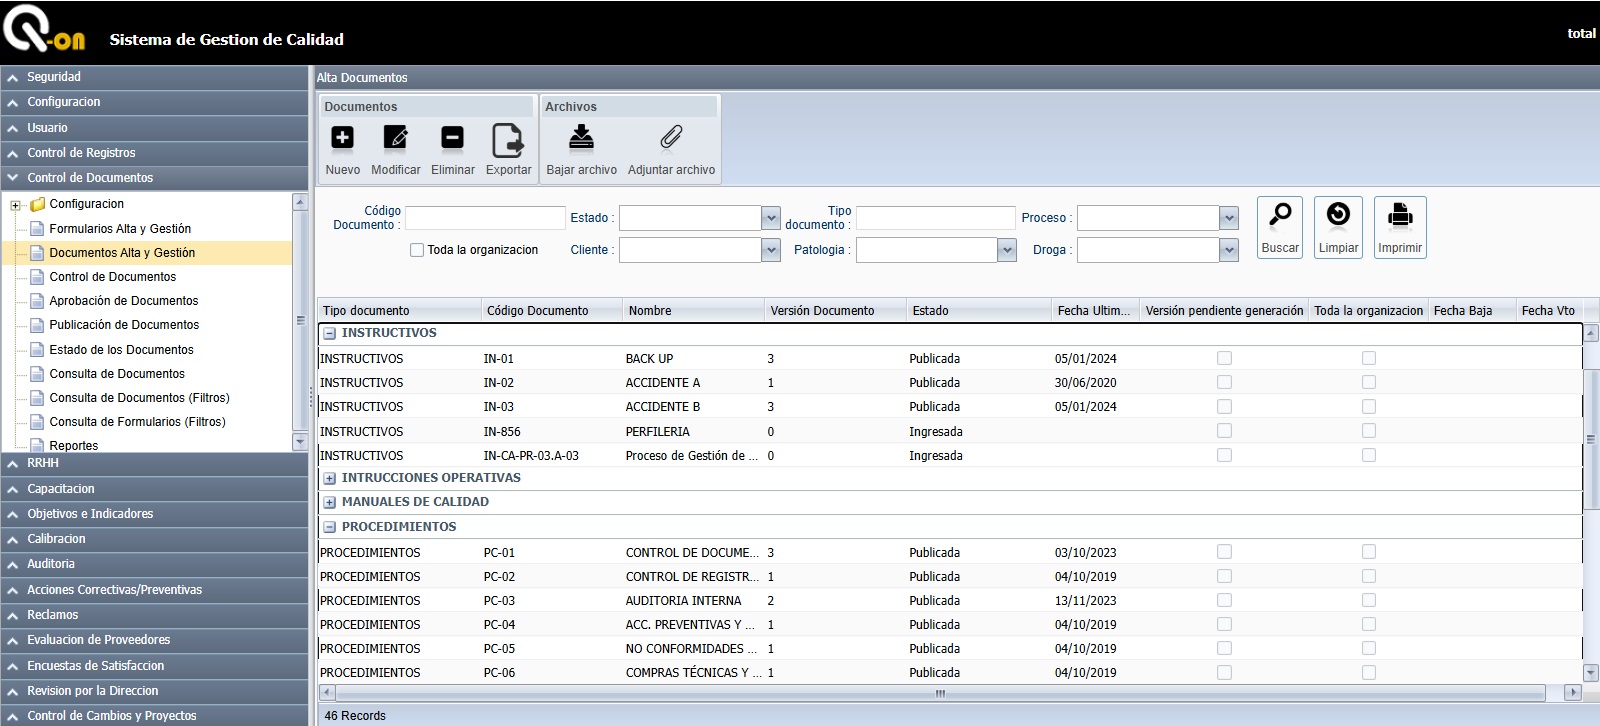Click page icon beside Estado de los Documentos

37,350
